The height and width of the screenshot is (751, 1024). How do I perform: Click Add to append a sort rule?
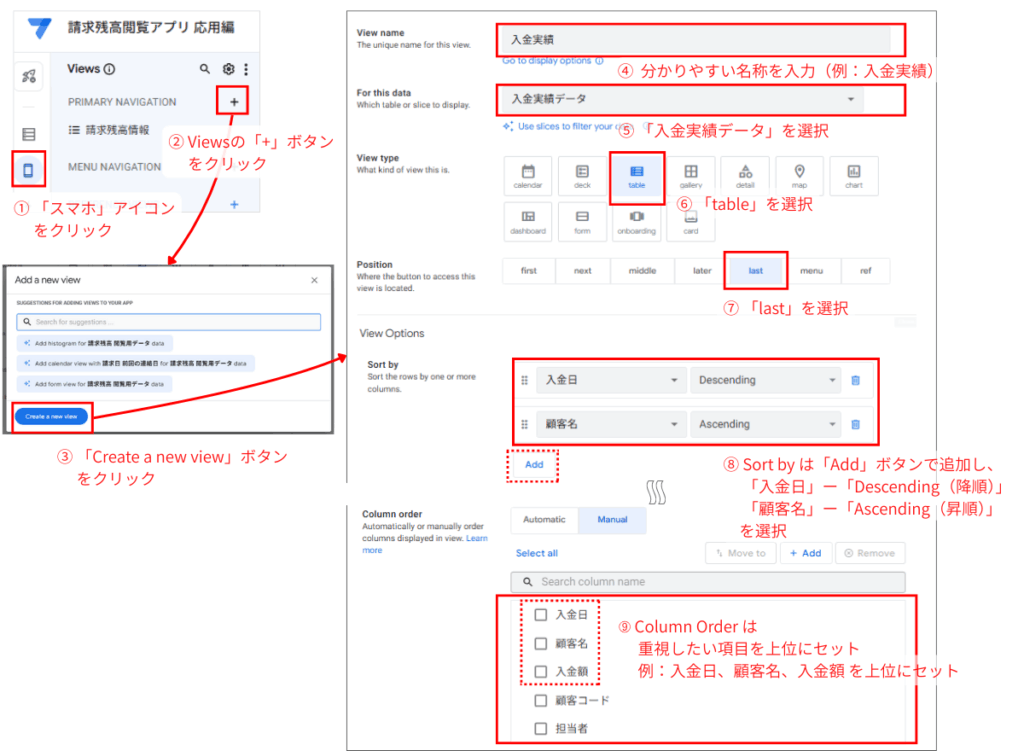(532, 465)
